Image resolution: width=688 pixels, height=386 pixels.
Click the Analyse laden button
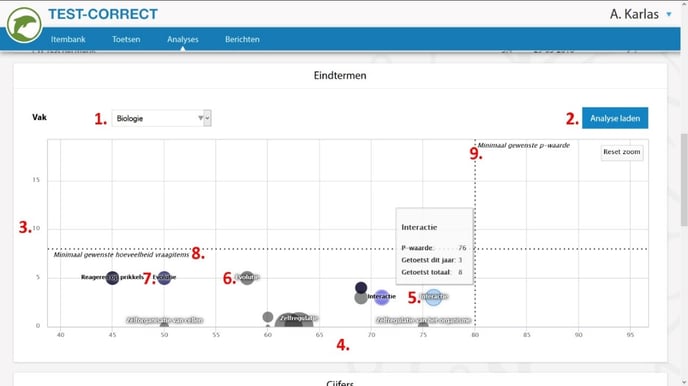(x=615, y=118)
